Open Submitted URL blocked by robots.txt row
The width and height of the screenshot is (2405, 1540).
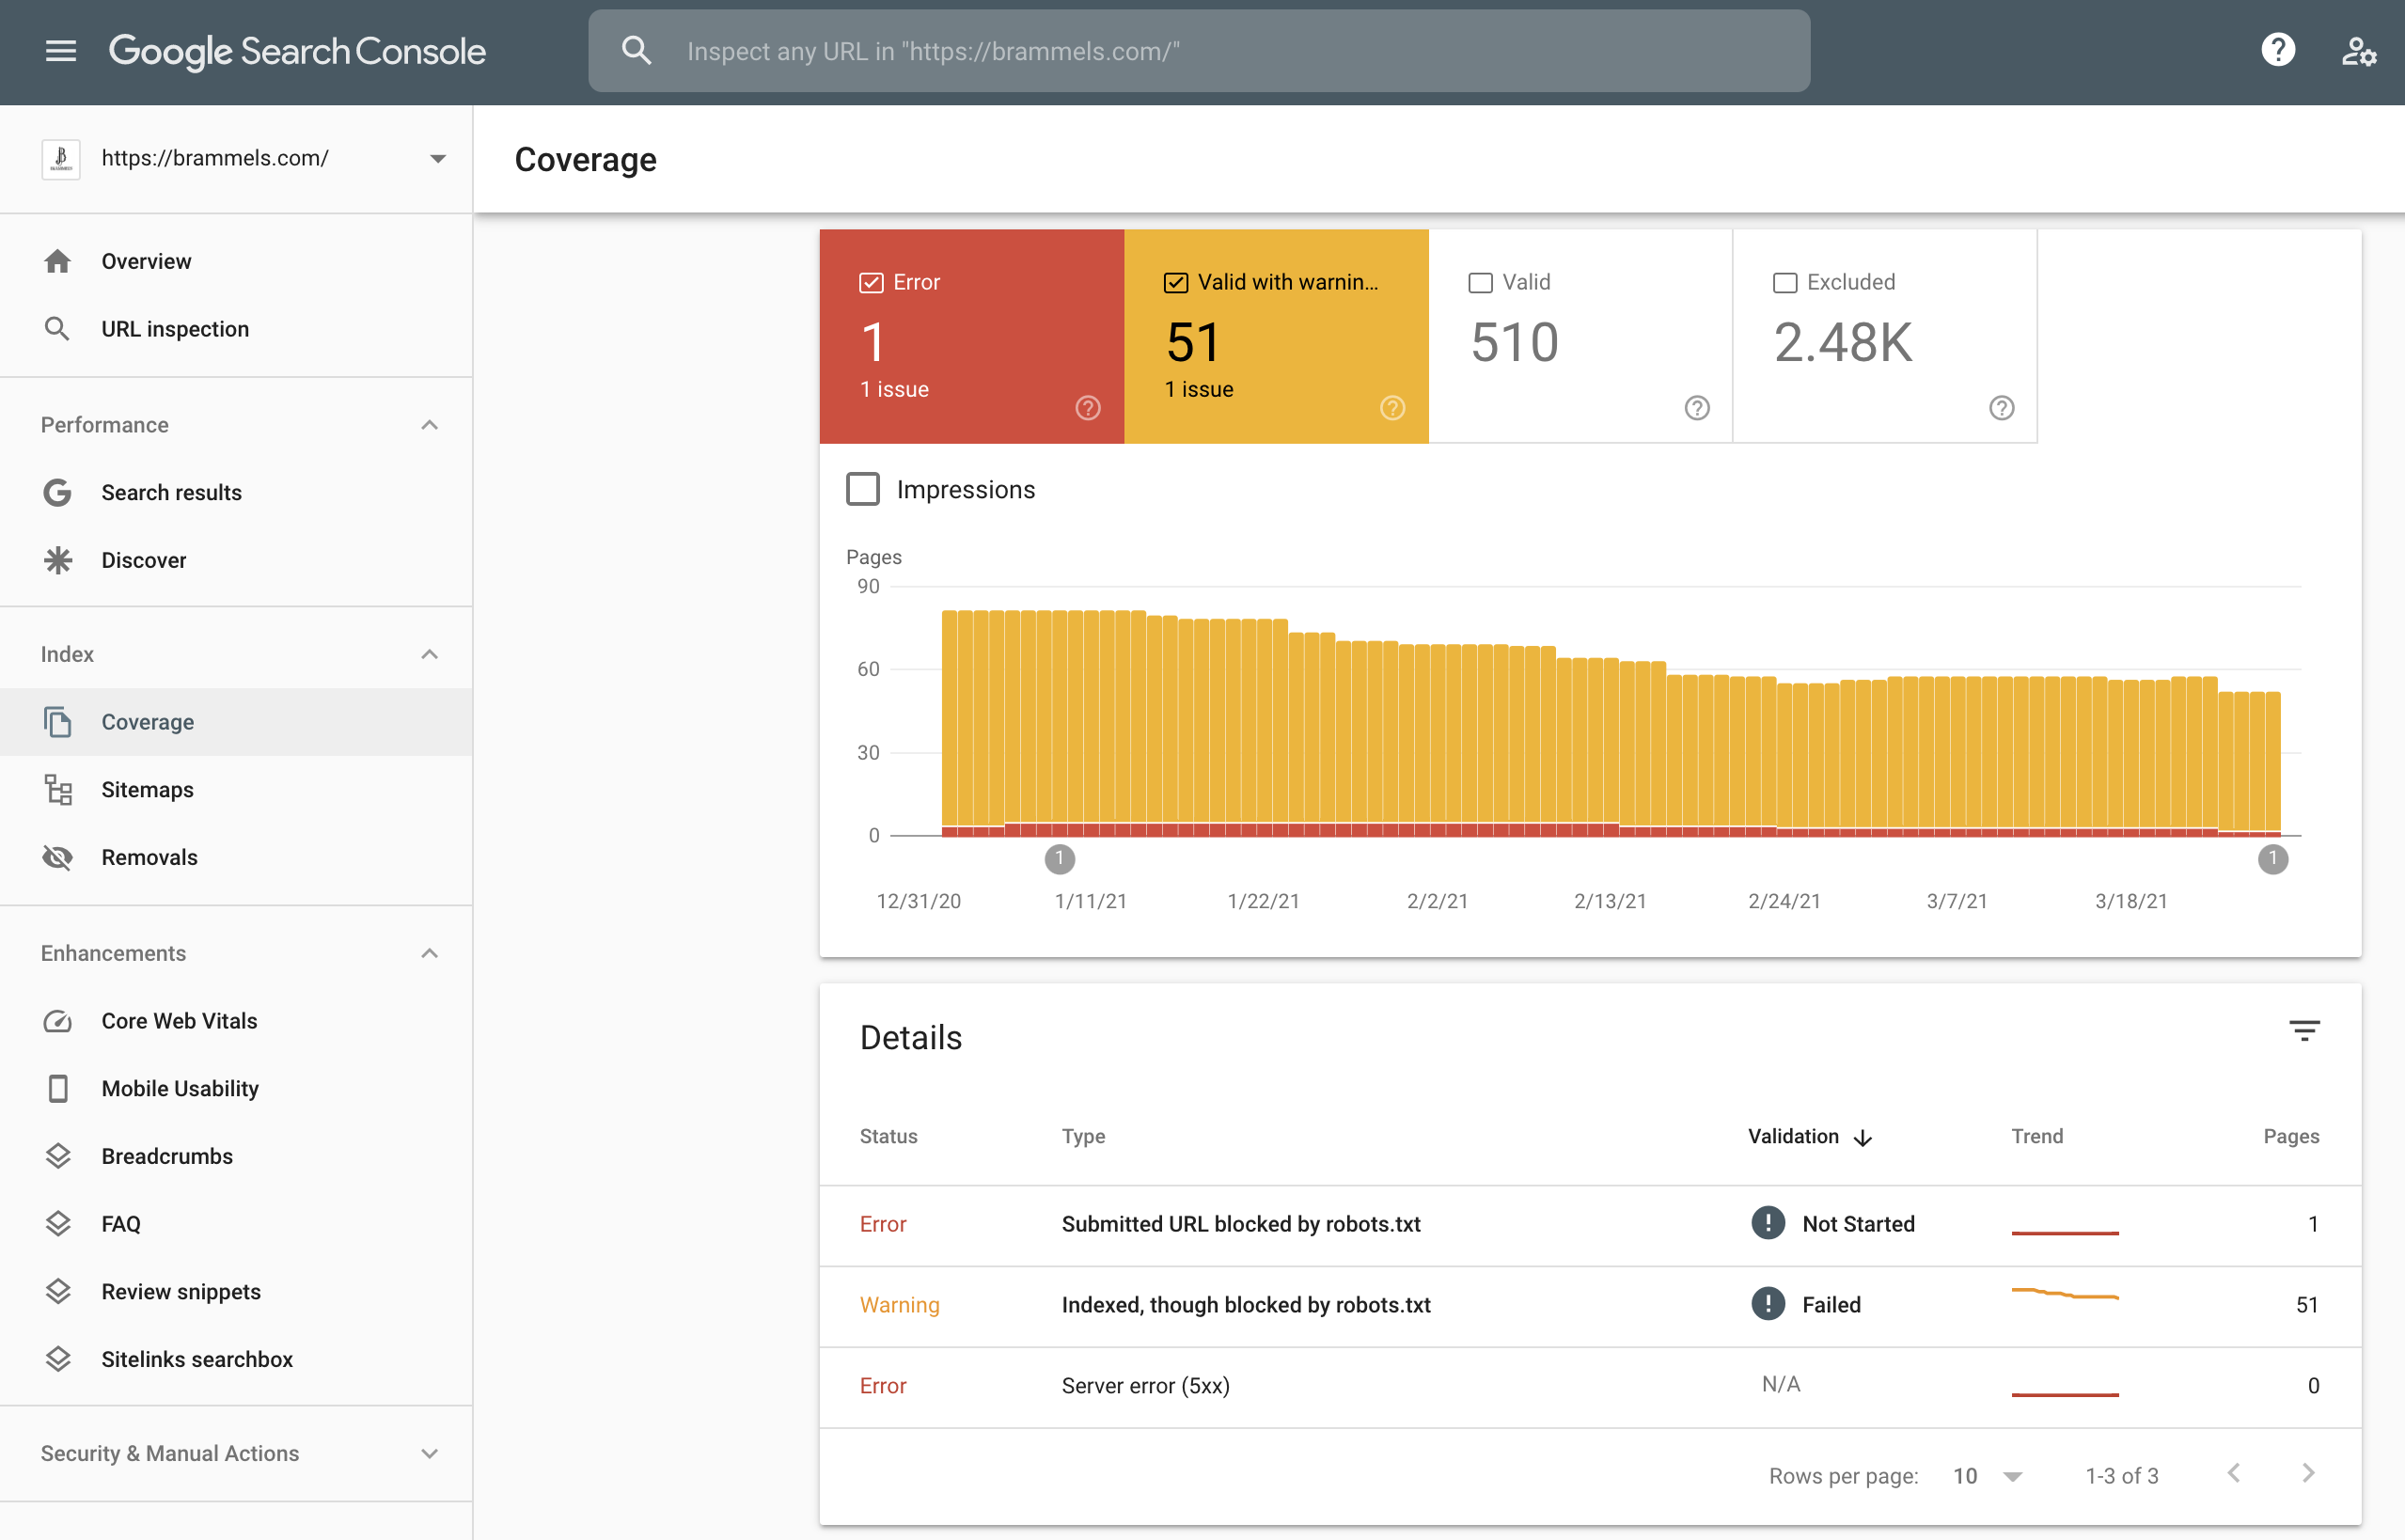pos(1590,1225)
